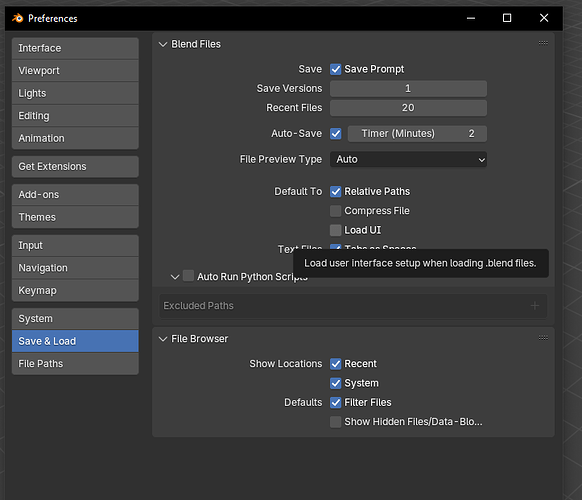Go to the Get Extensions tab
The height and width of the screenshot is (500, 582).
[75, 166]
